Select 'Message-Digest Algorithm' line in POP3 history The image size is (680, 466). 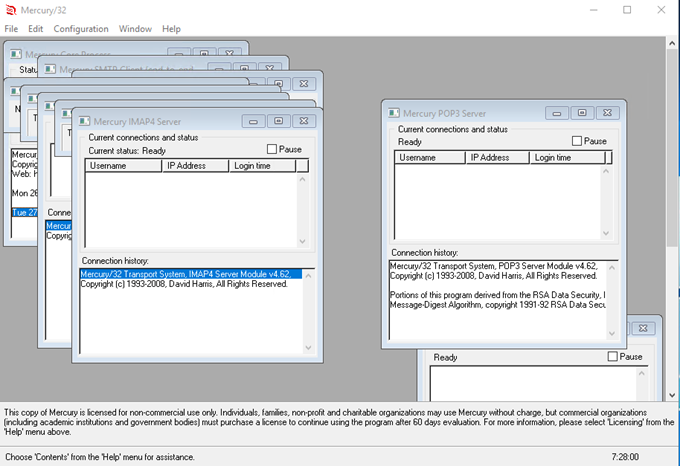pyautogui.click(x=497, y=305)
